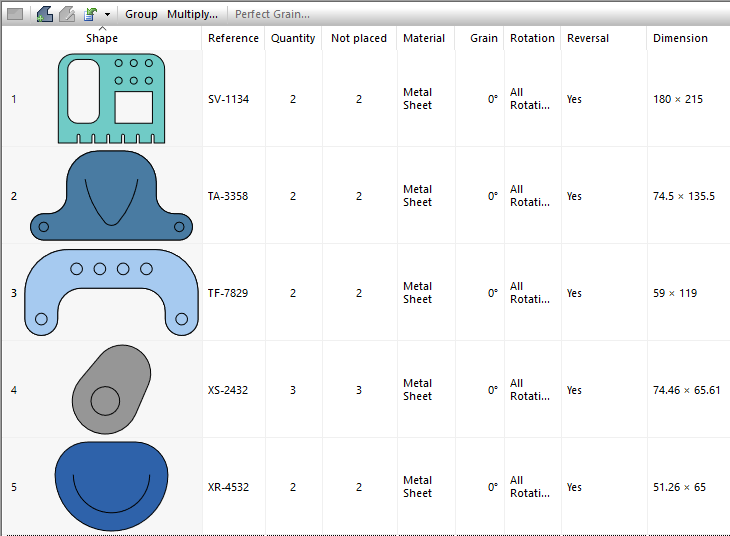Click grain 0° in TA-3358 row
Viewport: 730px width, 536px height.
tap(493, 196)
